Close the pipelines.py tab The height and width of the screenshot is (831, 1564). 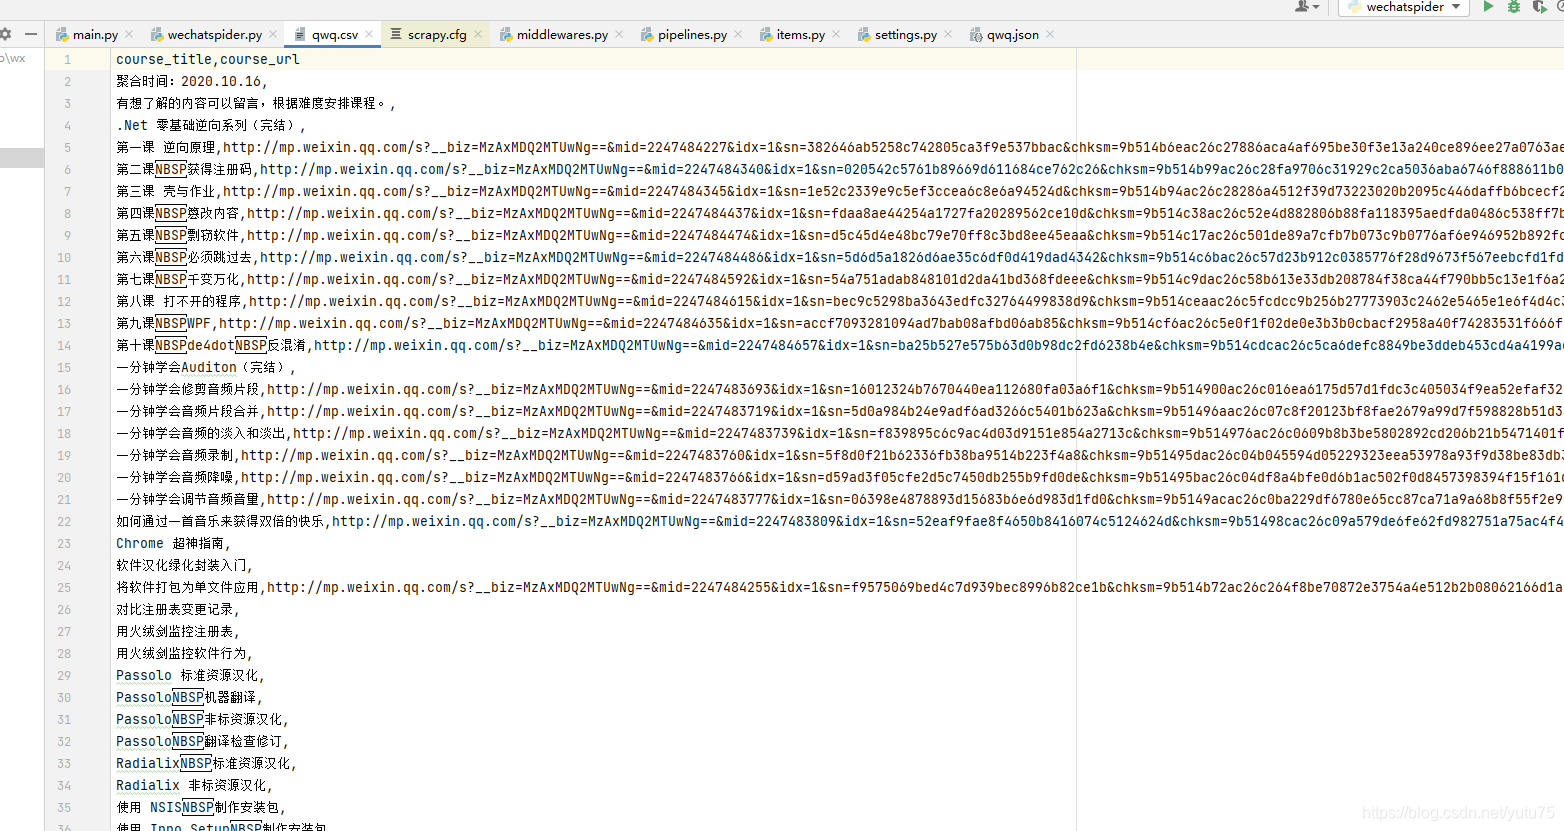click(x=738, y=34)
